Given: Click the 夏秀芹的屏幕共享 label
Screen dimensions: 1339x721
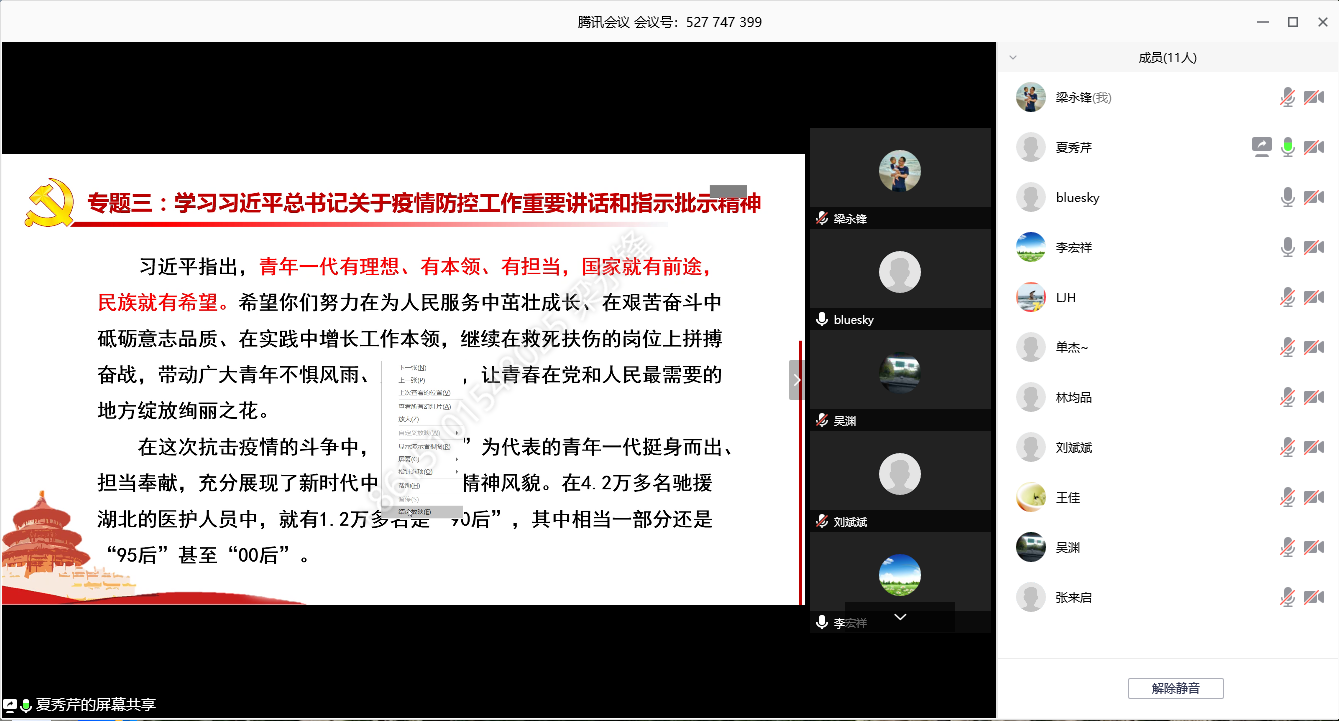Looking at the screenshot, I should coord(96,705).
